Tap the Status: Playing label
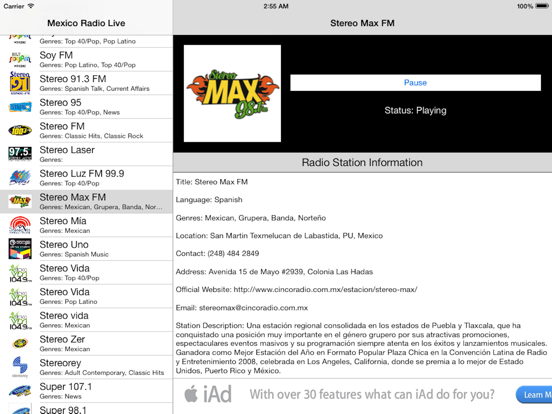Viewport: 552px width, 414px height. pos(415,111)
